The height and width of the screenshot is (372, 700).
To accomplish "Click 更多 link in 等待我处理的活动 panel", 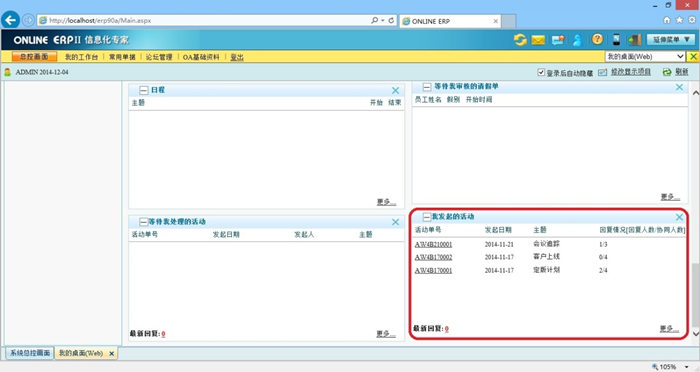I will point(386,334).
